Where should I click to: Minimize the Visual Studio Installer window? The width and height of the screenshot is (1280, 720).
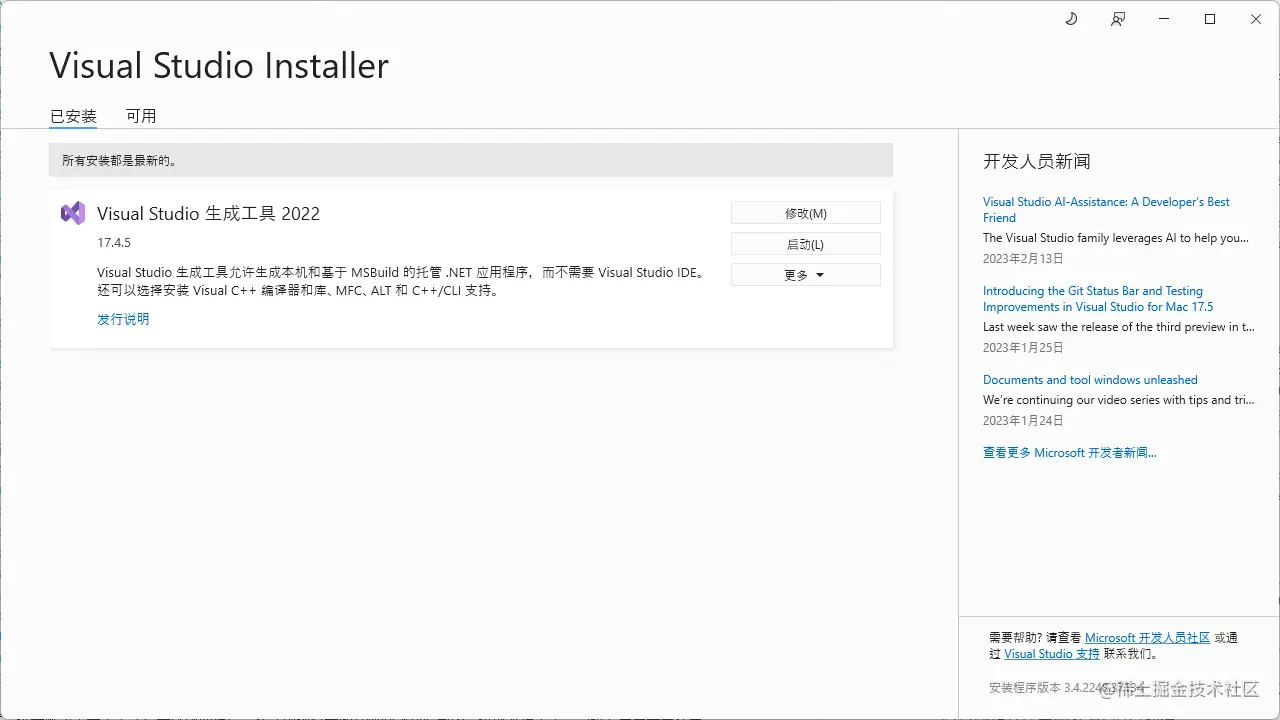point(1164,19)
